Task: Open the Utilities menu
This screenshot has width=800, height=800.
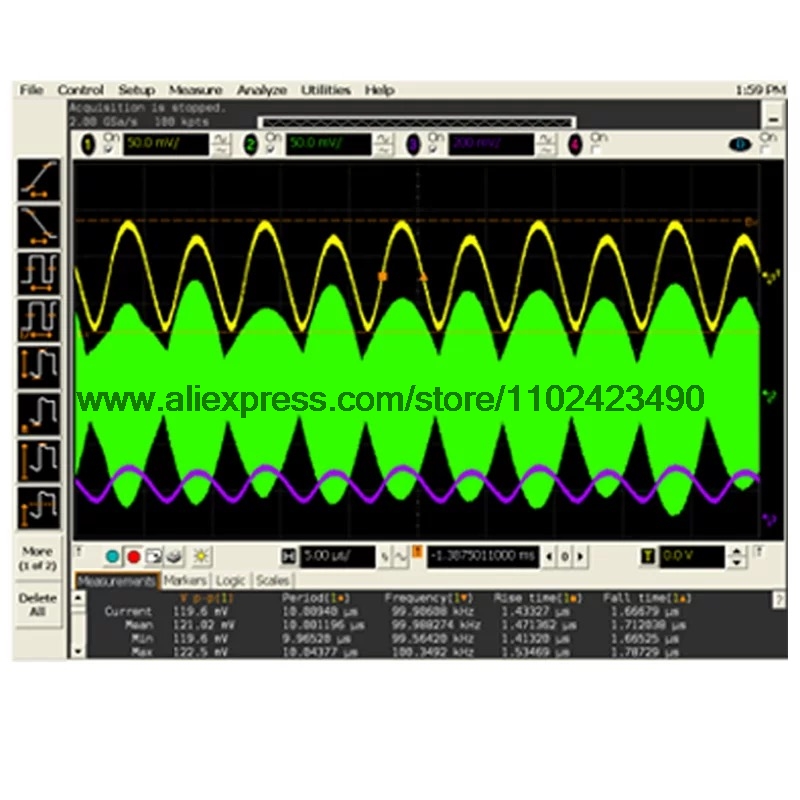Action: [326, 90]
